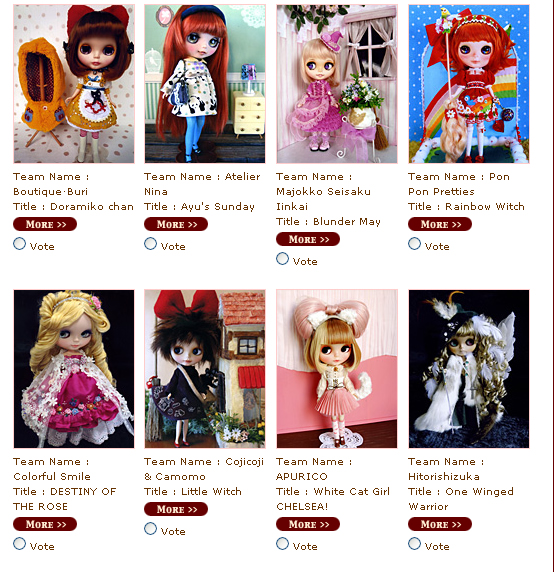Open the Rainbow Witch doll photo

[x=469, y=84]
